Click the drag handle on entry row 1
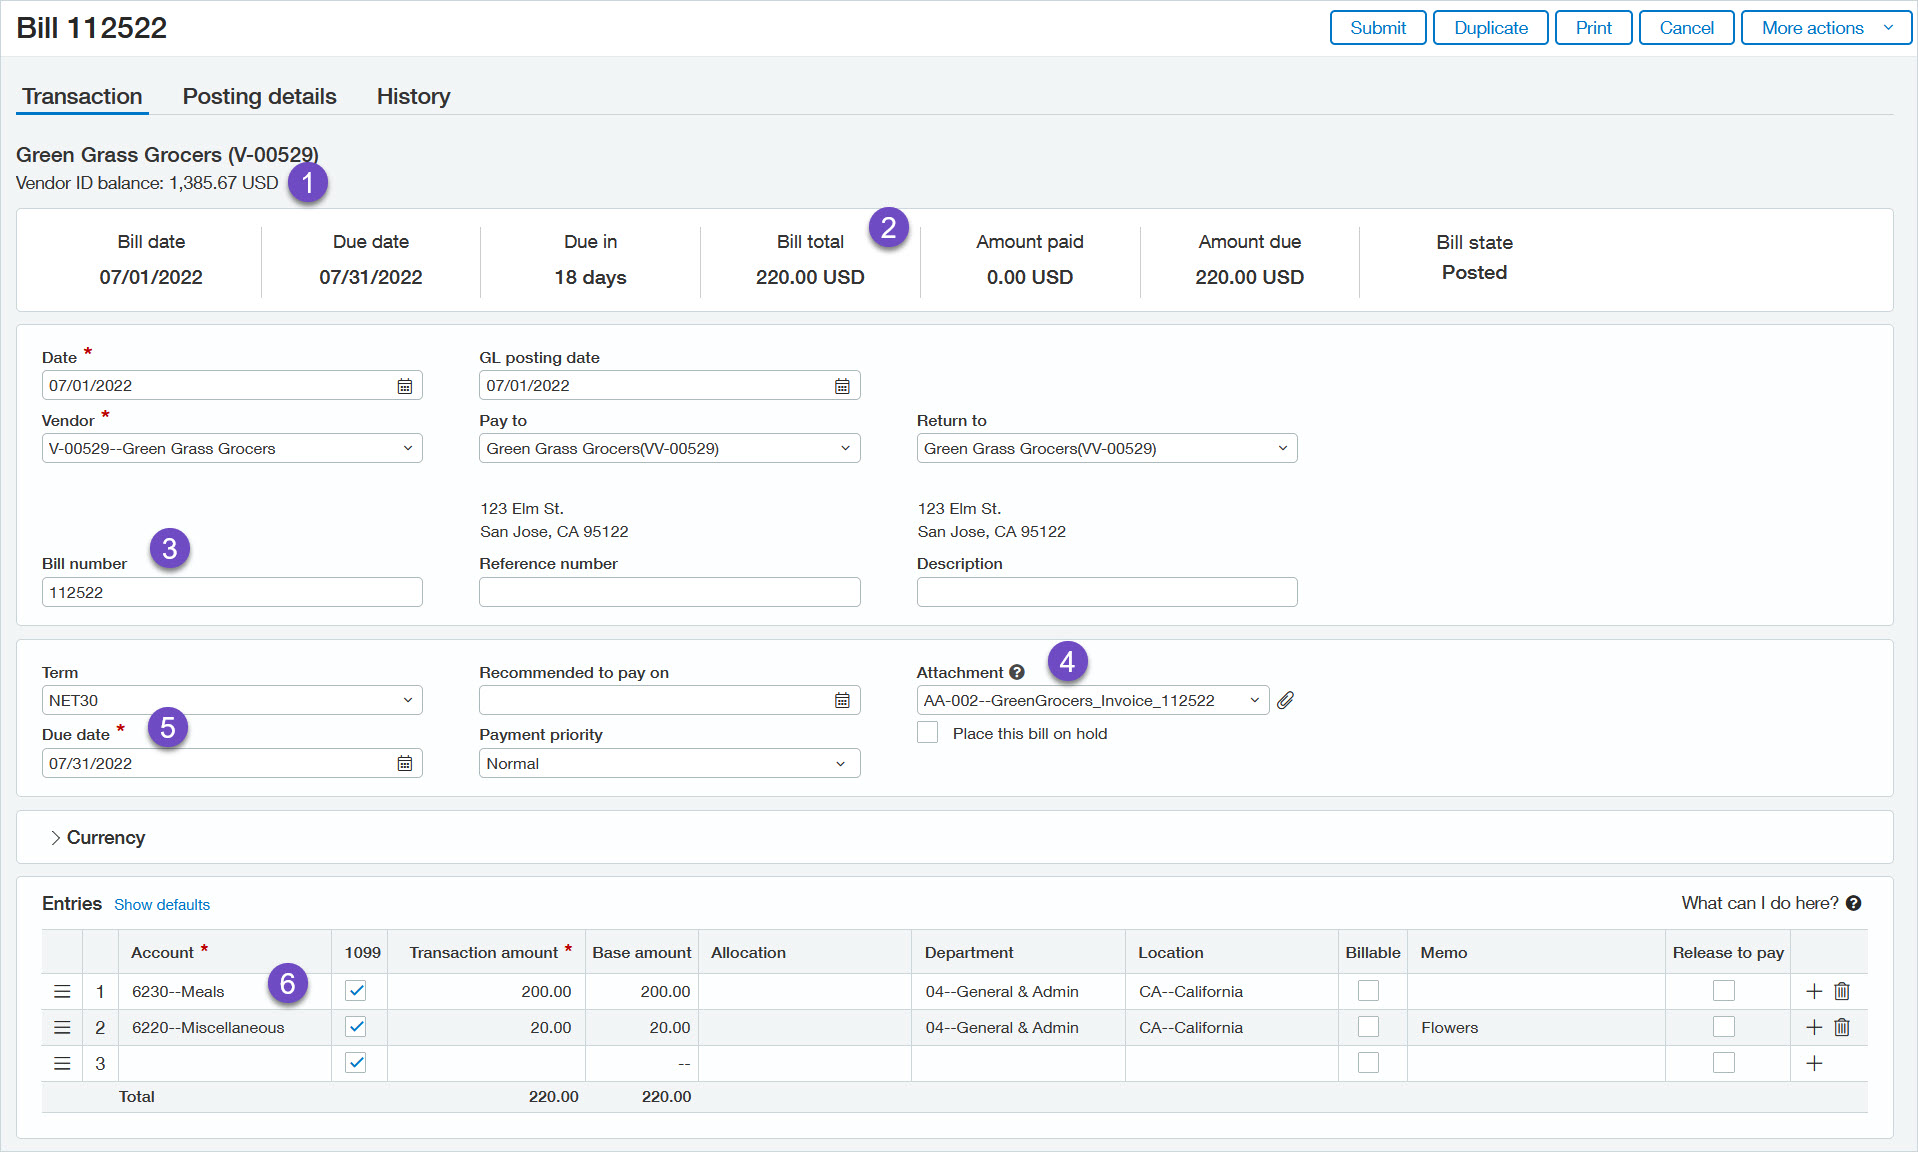Viewport: 1918px width, 1152px height. 62,991
